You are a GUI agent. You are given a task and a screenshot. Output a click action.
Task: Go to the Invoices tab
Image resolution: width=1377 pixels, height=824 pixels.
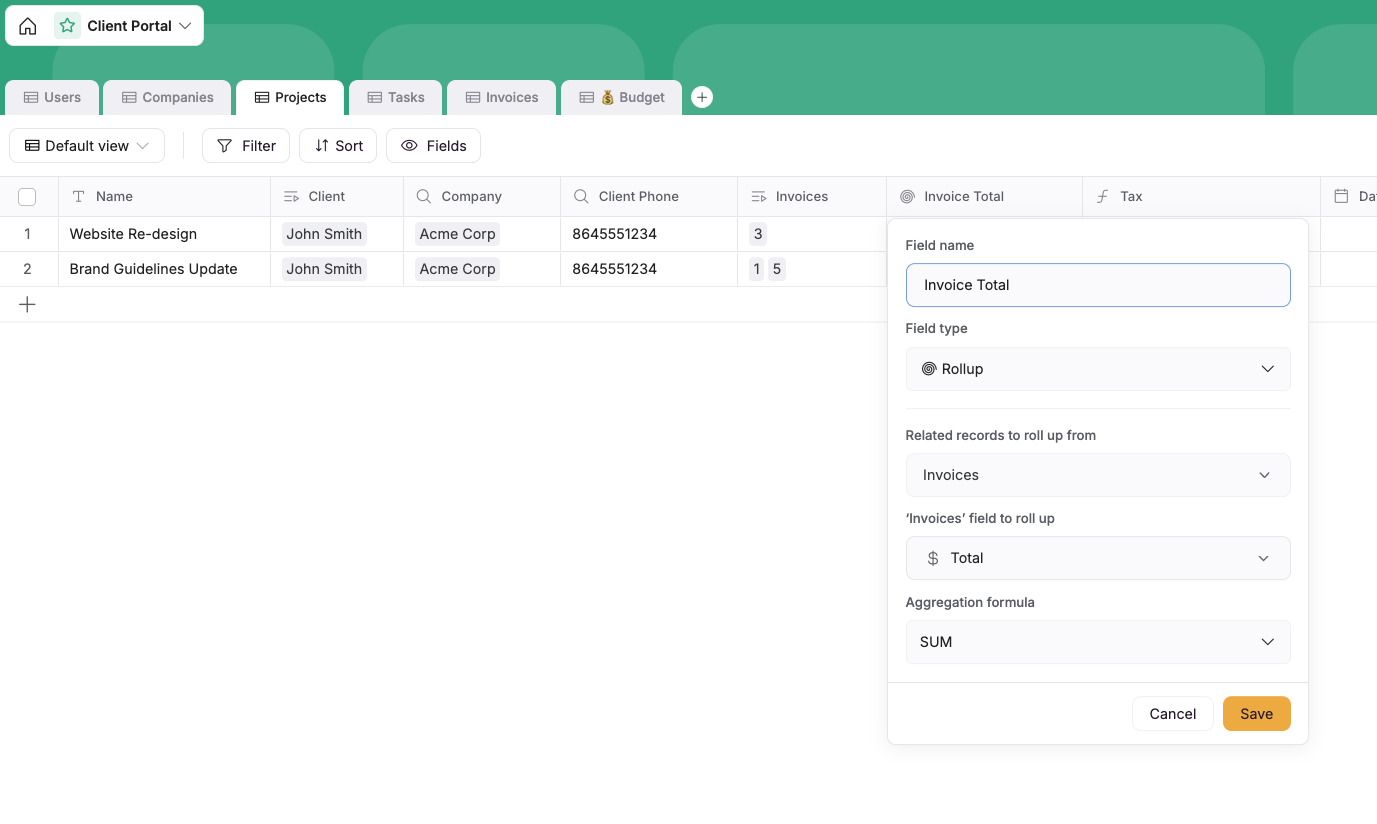[x=501, y=97]
